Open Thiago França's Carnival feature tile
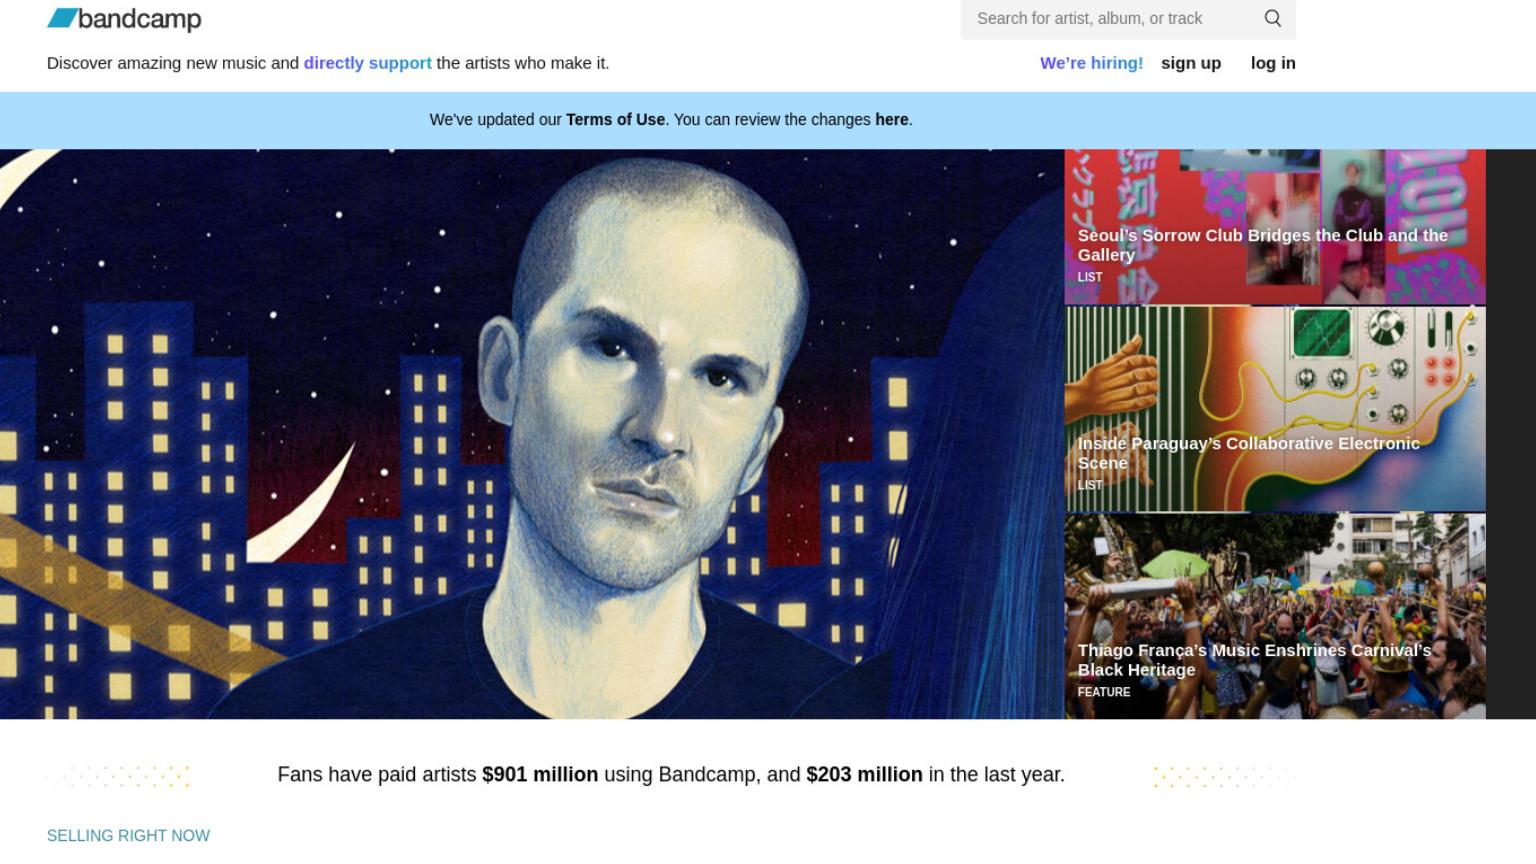This screenshot has height=864, width=1536. coord(1275,617)
